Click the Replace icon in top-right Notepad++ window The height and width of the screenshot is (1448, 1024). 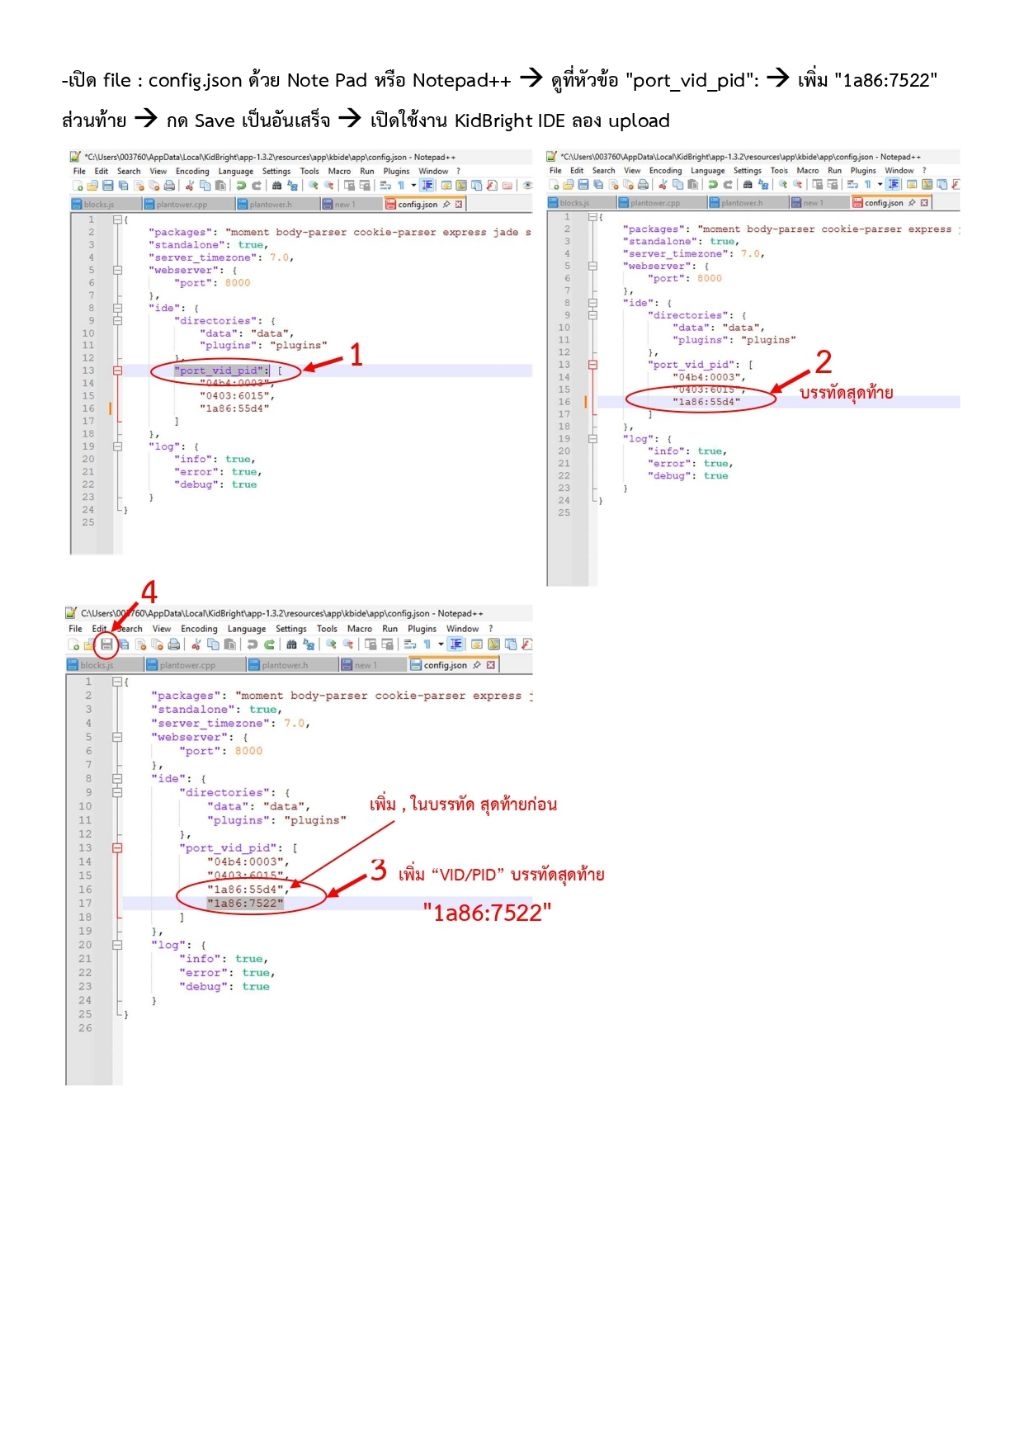[x=763, y=184]
